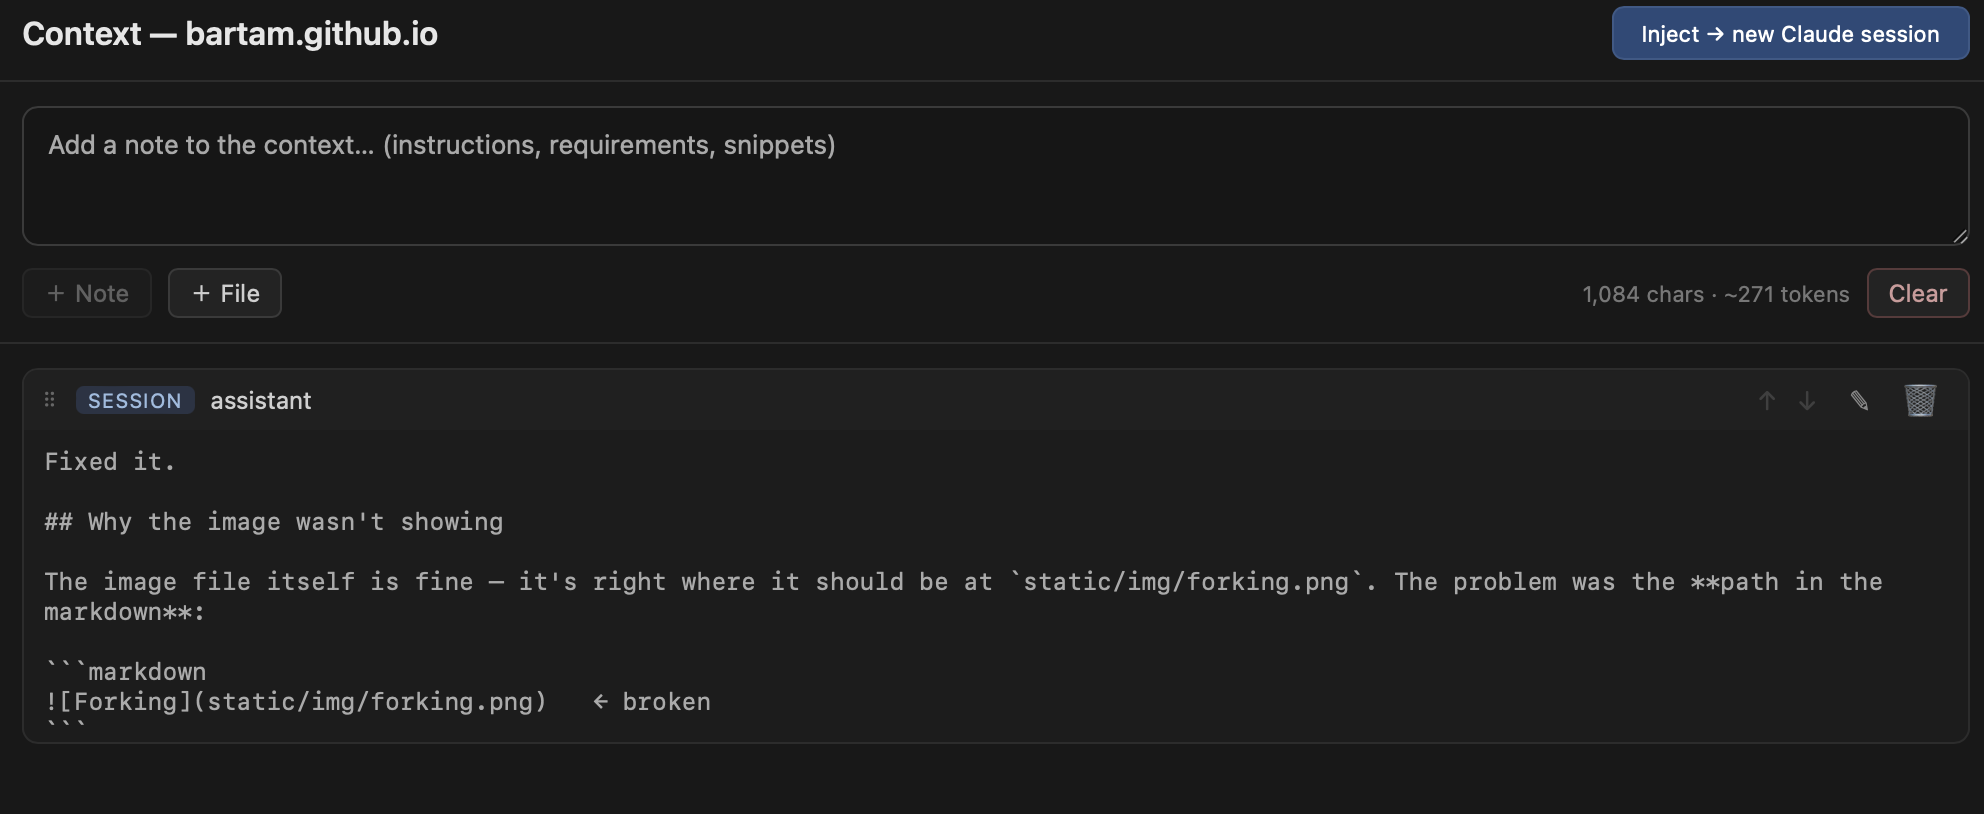This screenshot has width=1984, height=814.
Task: Open the + File picker button
Action: [x=225, y=293]
